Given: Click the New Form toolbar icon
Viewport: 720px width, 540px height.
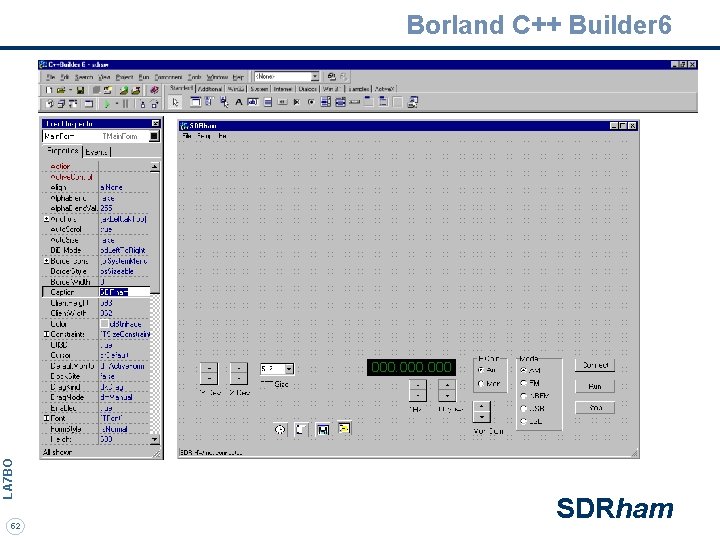Looking at the screenshot, I should pos(89,104).
